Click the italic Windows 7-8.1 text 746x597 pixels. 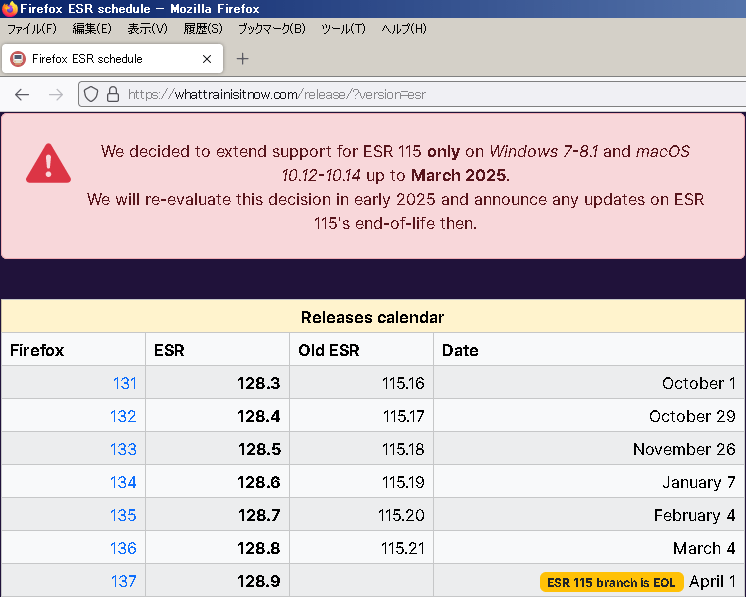[x=544, y=151]
